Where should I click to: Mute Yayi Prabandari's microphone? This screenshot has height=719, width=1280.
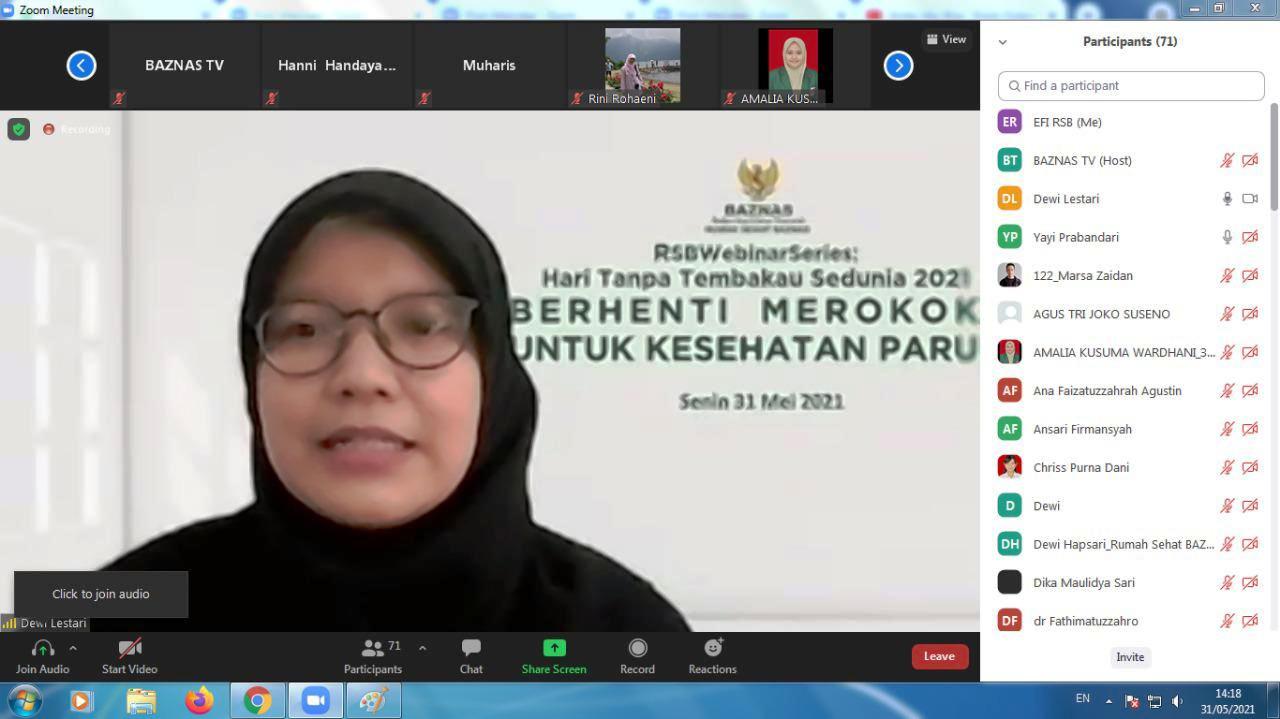(x=1227, y=237)
